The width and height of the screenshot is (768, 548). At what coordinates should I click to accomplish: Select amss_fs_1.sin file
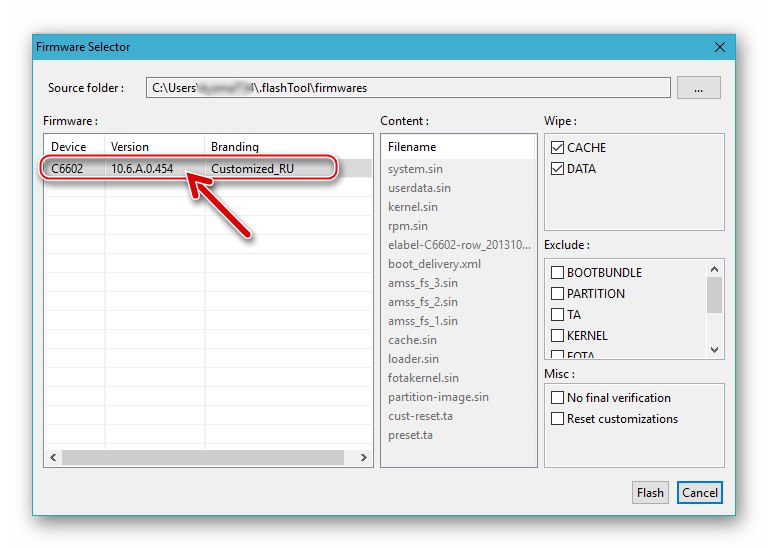(x=423, y=321)
